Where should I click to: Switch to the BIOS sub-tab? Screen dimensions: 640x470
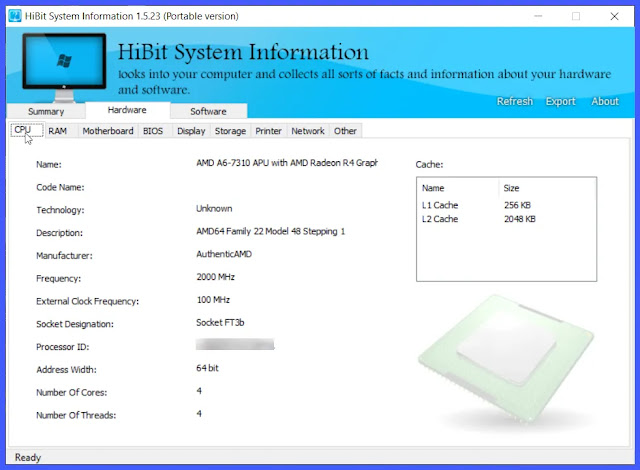tap(153, 131)
